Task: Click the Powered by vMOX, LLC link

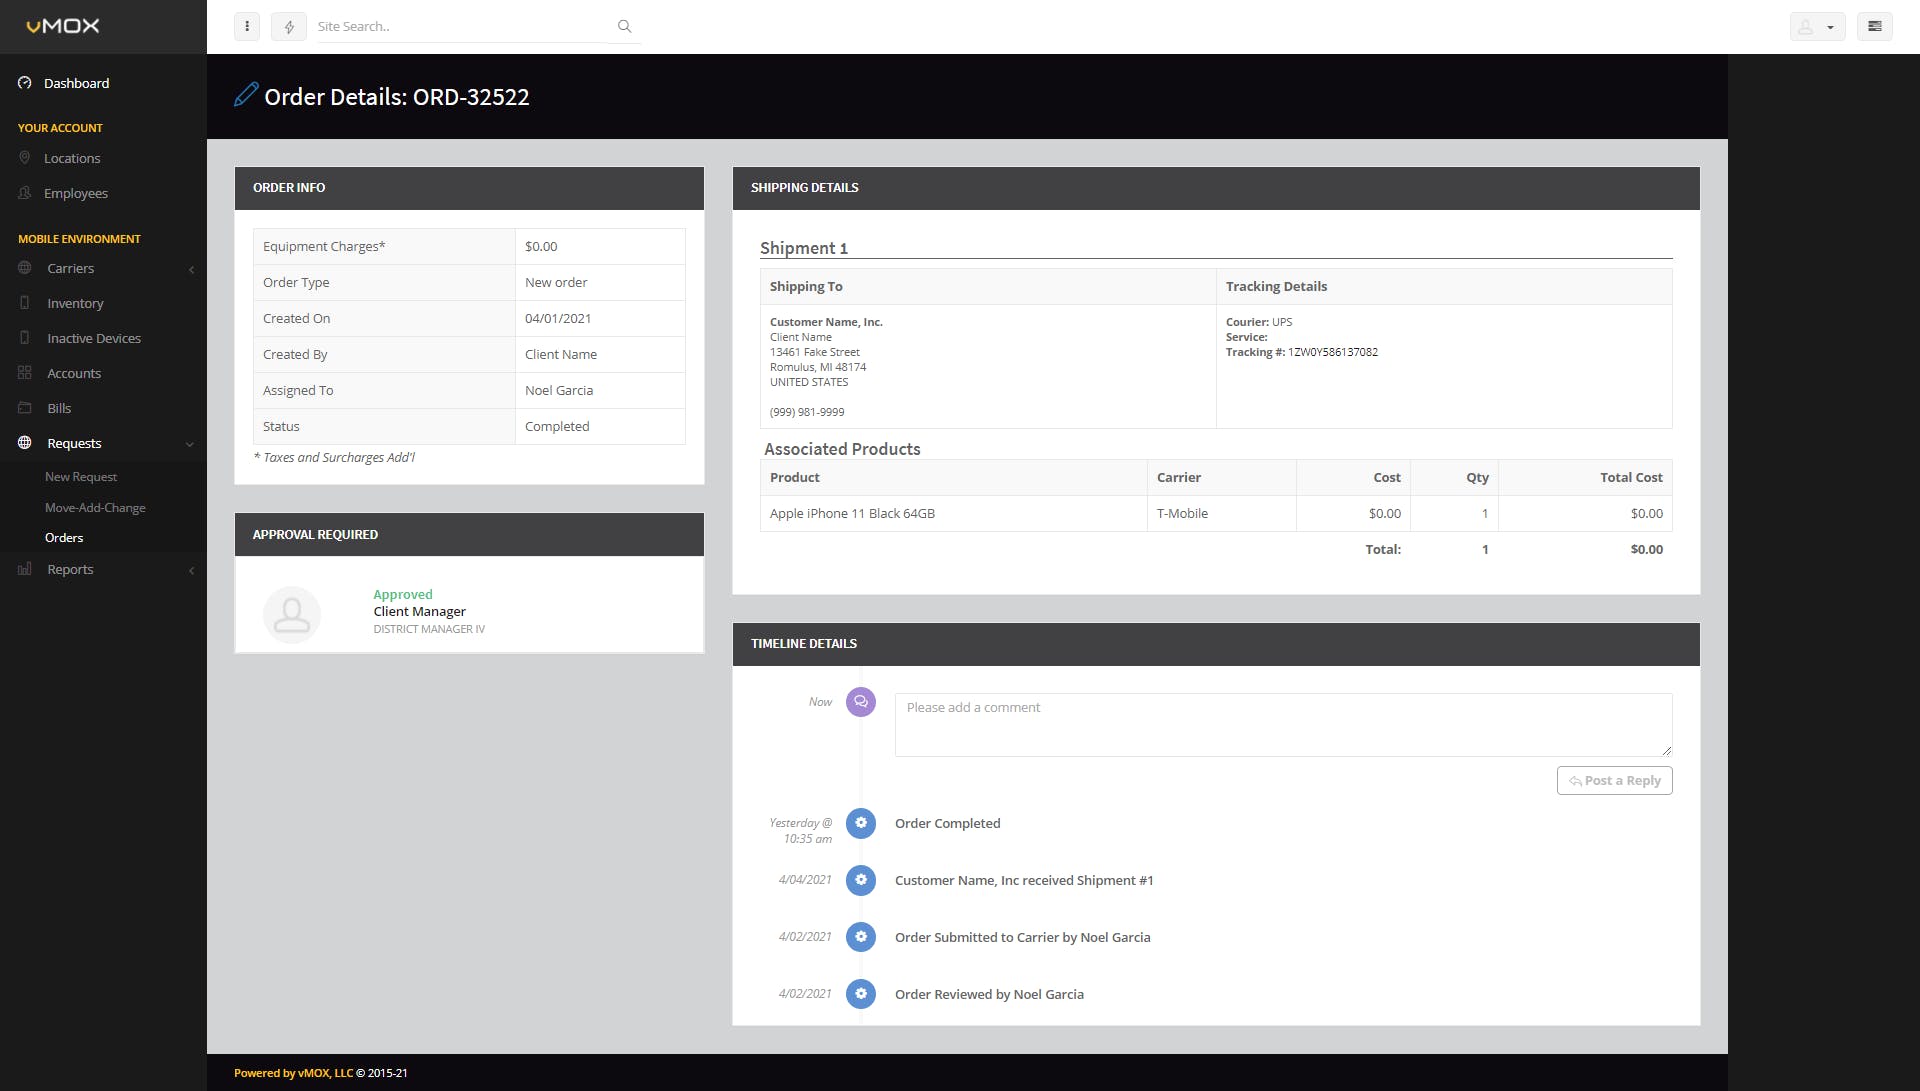Action: click(293, 1073)
